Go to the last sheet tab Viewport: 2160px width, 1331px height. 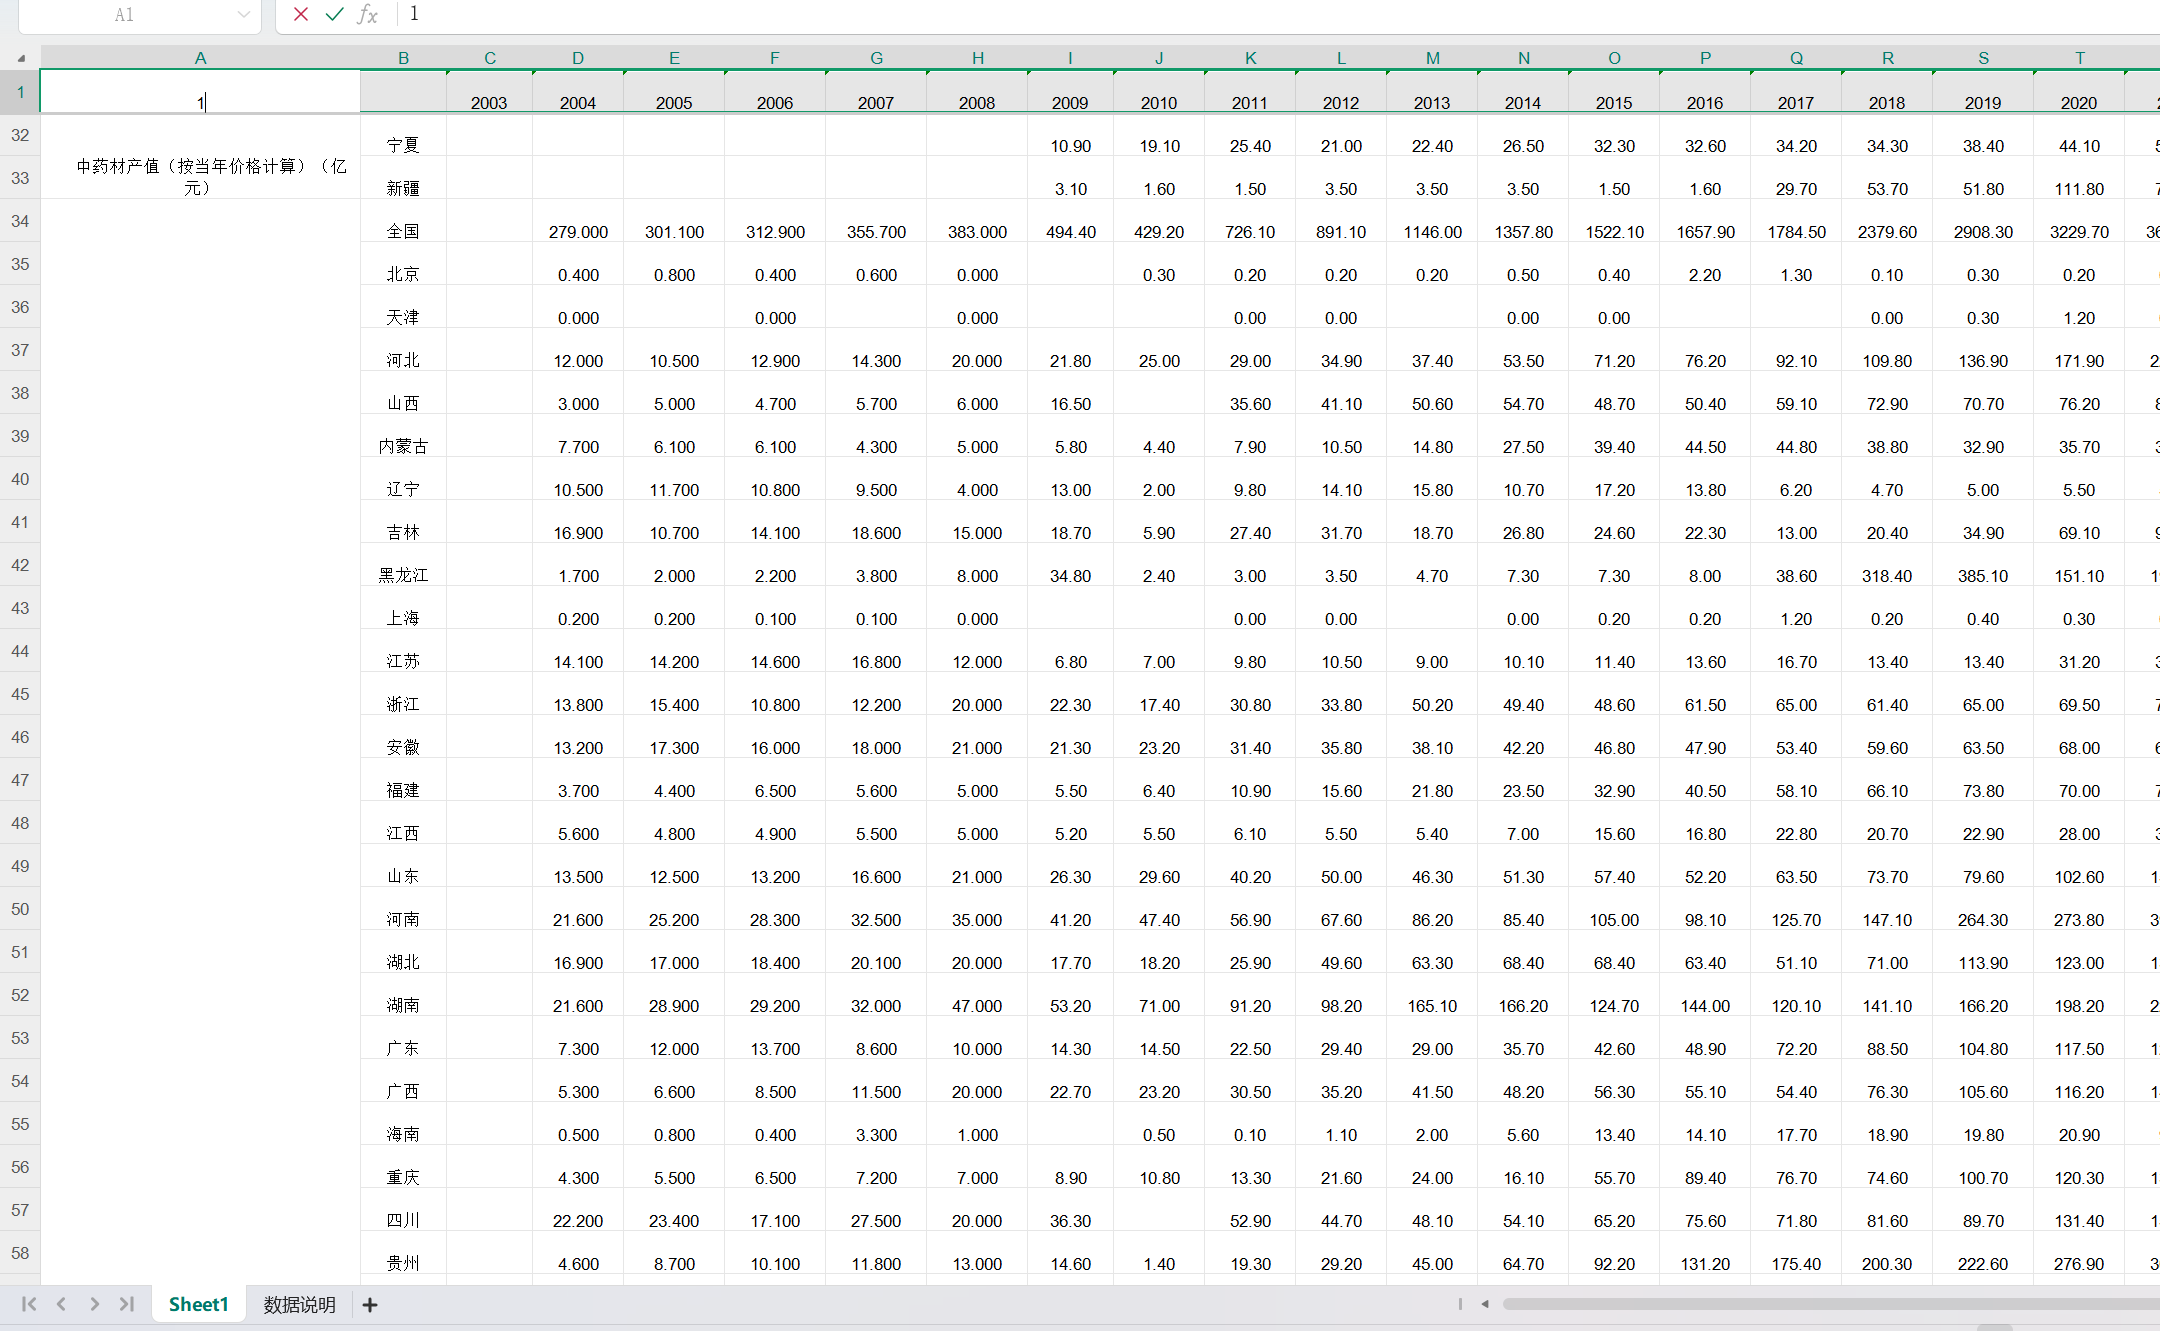pos(127,1304)
